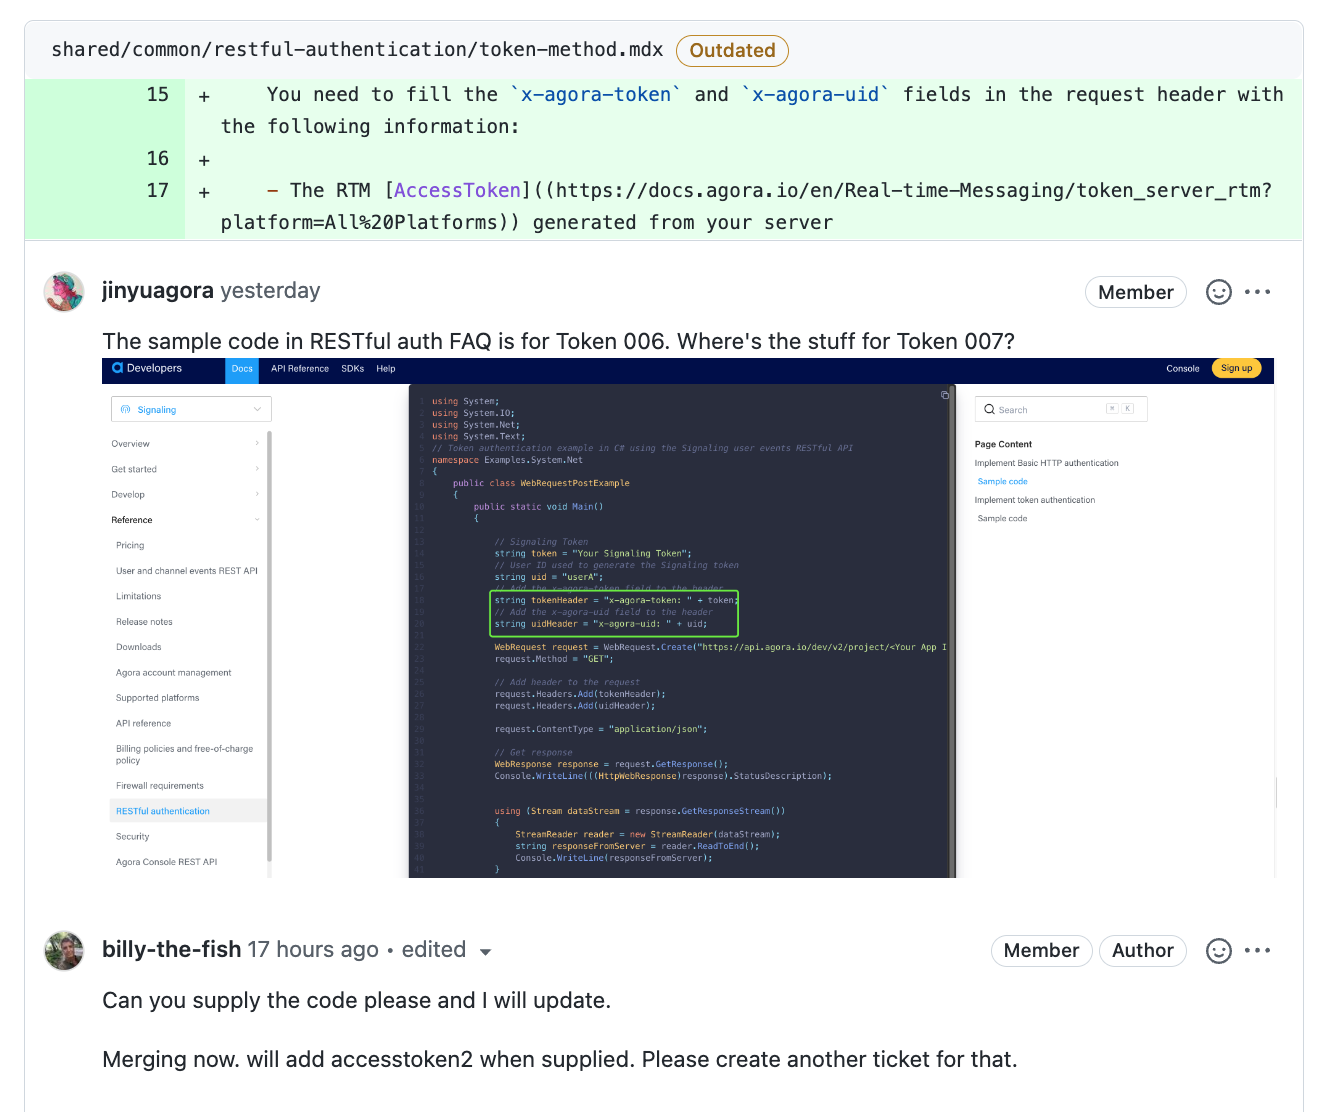The width and height of the screenshot is (1330, 1112).
Task: Open the kebab menu on jinyuagora's comment
Action: pyautogui.click(x=1258, y=292)
